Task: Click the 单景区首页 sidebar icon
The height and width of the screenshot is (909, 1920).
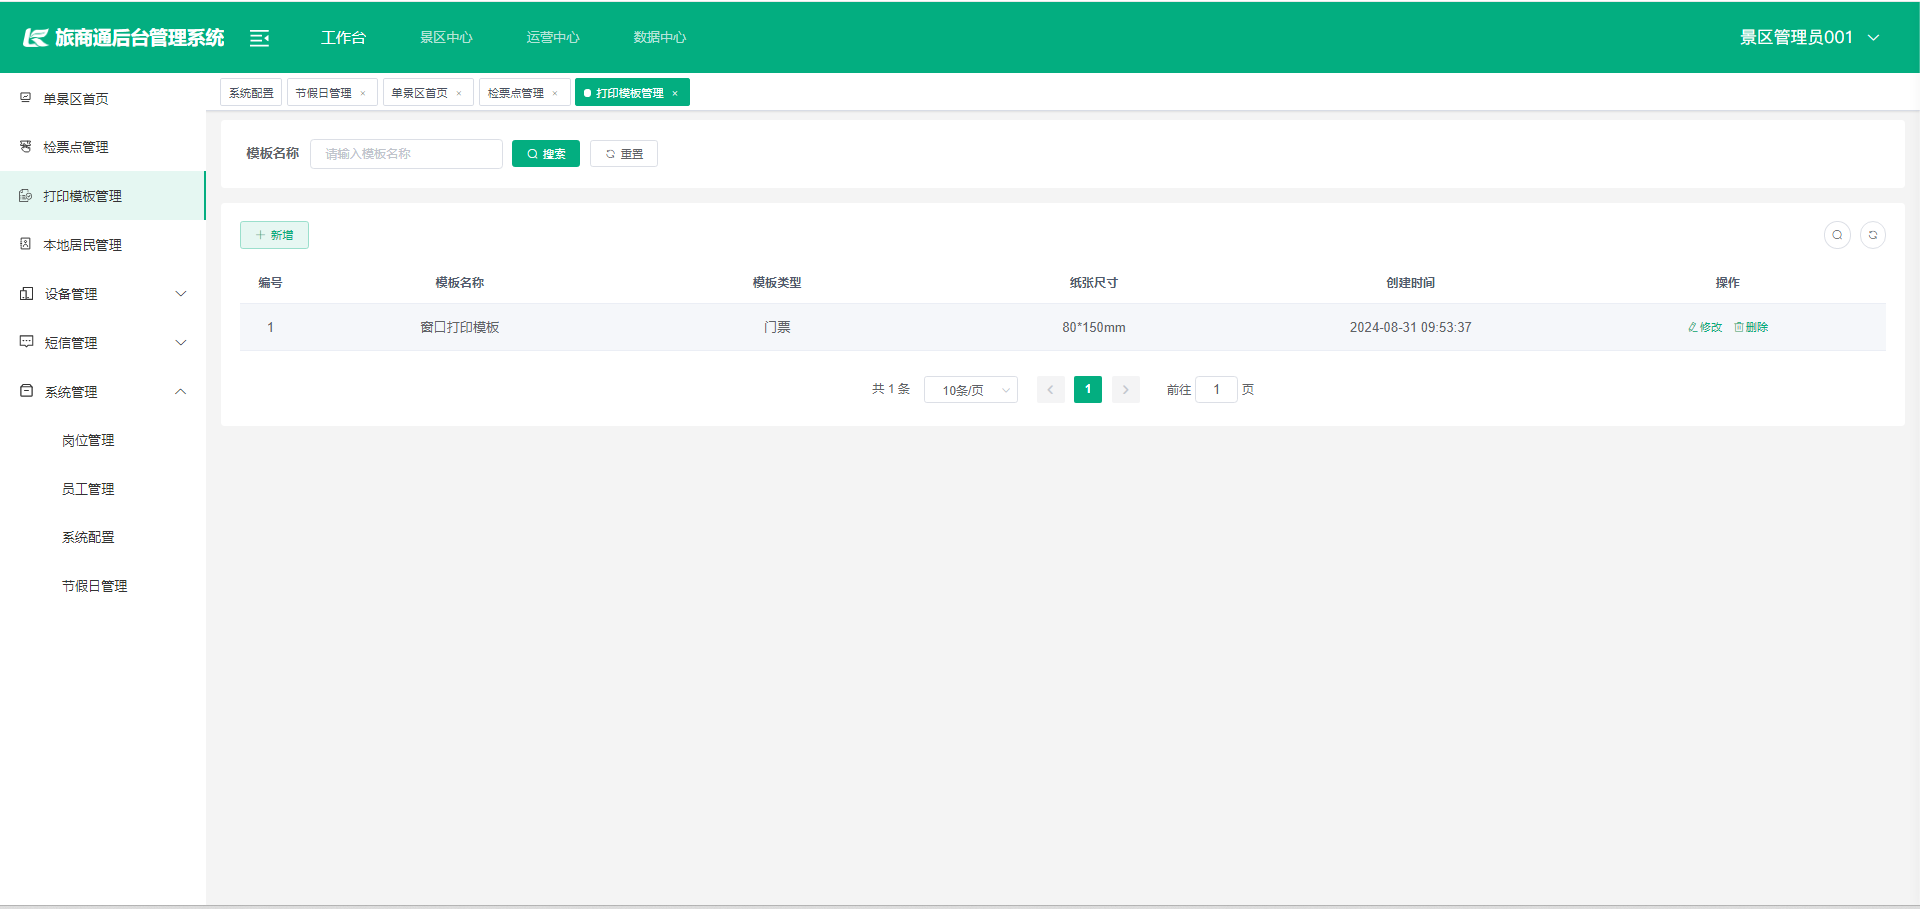Action: (x=26, y=98)
